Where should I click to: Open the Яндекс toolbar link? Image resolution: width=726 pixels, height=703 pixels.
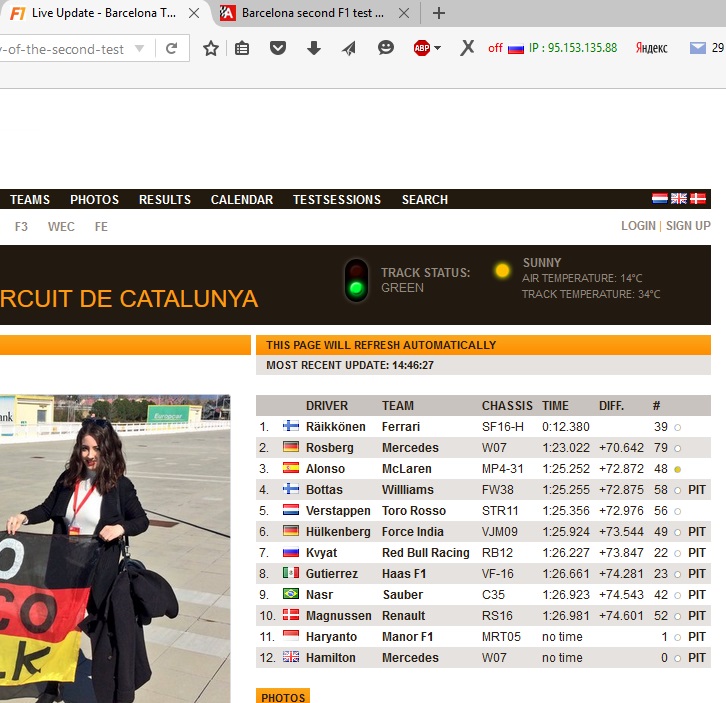pos(651,48)
